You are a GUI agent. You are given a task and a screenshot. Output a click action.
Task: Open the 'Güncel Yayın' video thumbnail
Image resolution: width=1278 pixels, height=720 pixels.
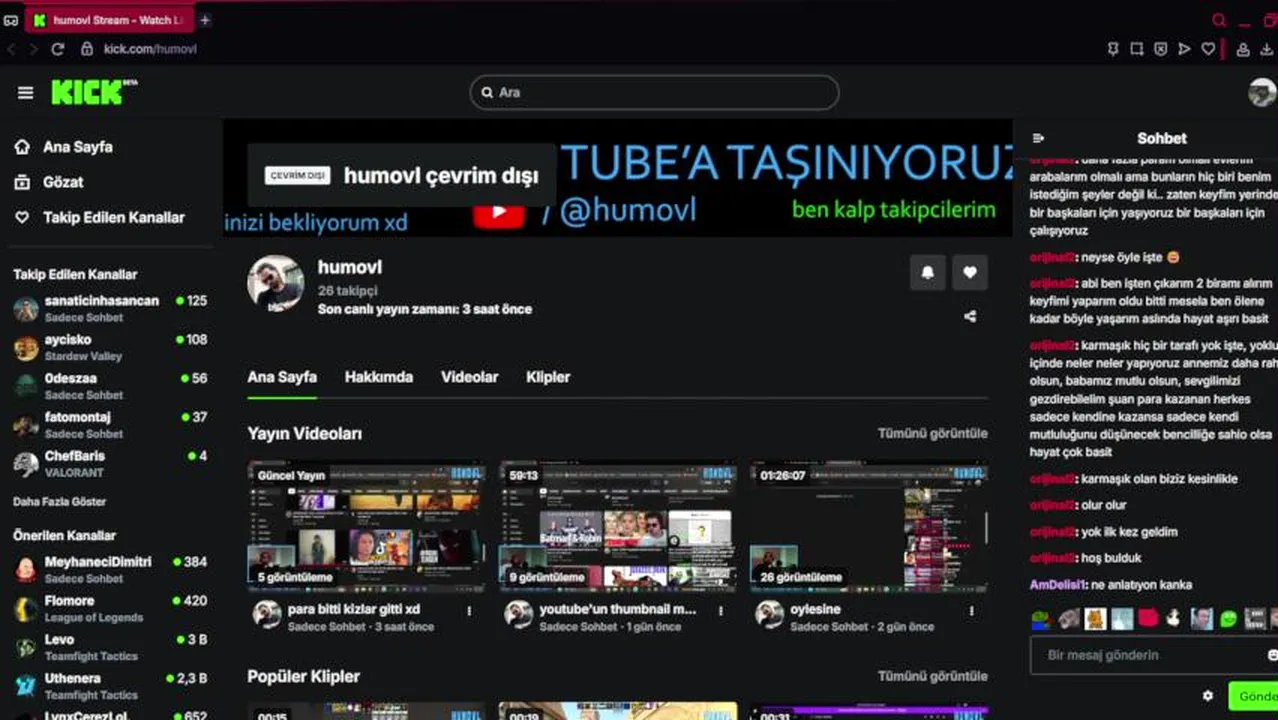coord(366,527)
